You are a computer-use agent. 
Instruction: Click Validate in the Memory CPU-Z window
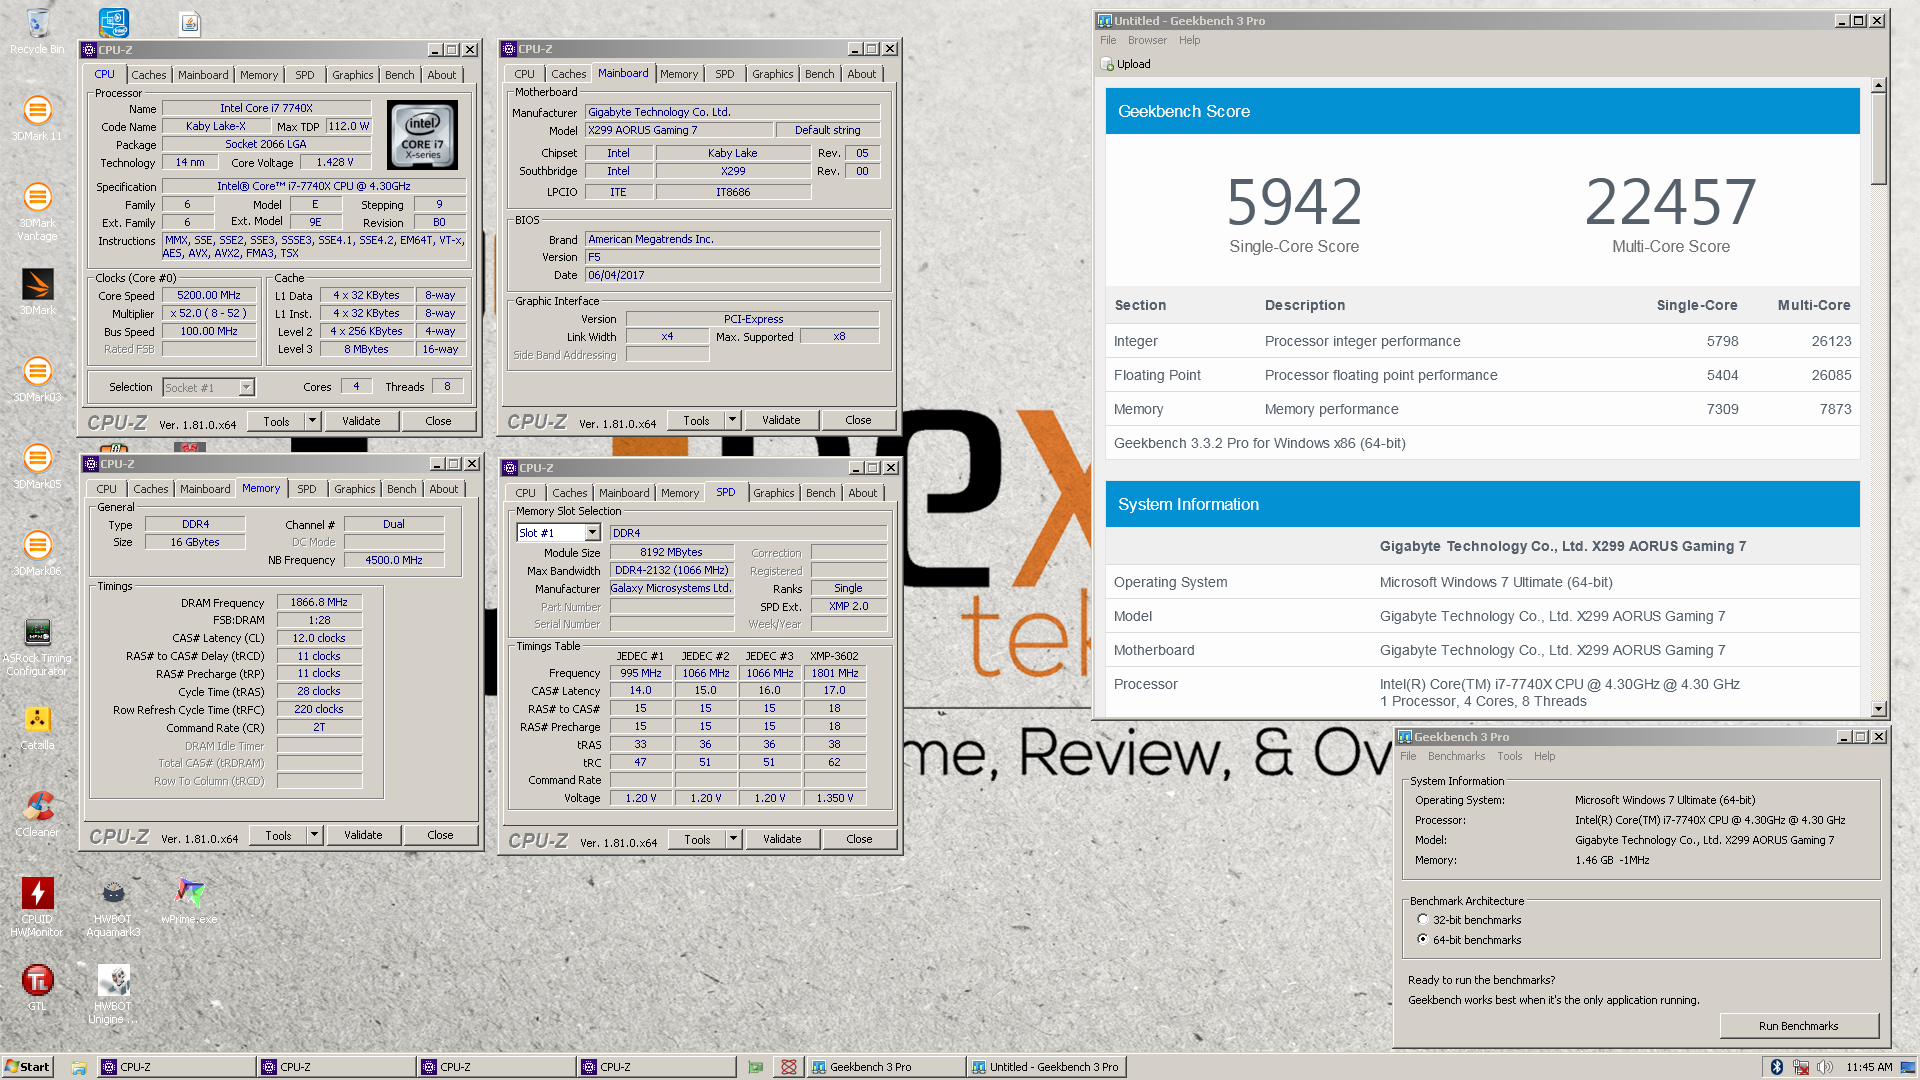point(363,835)
